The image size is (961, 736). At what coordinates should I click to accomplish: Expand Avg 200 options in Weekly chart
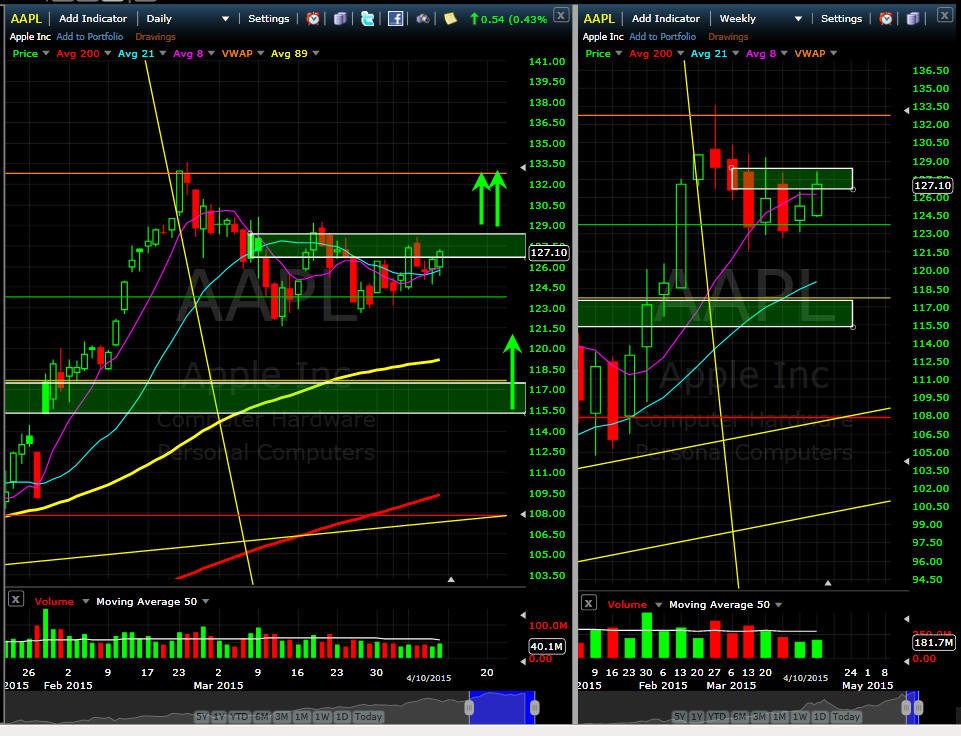(680, 53)
